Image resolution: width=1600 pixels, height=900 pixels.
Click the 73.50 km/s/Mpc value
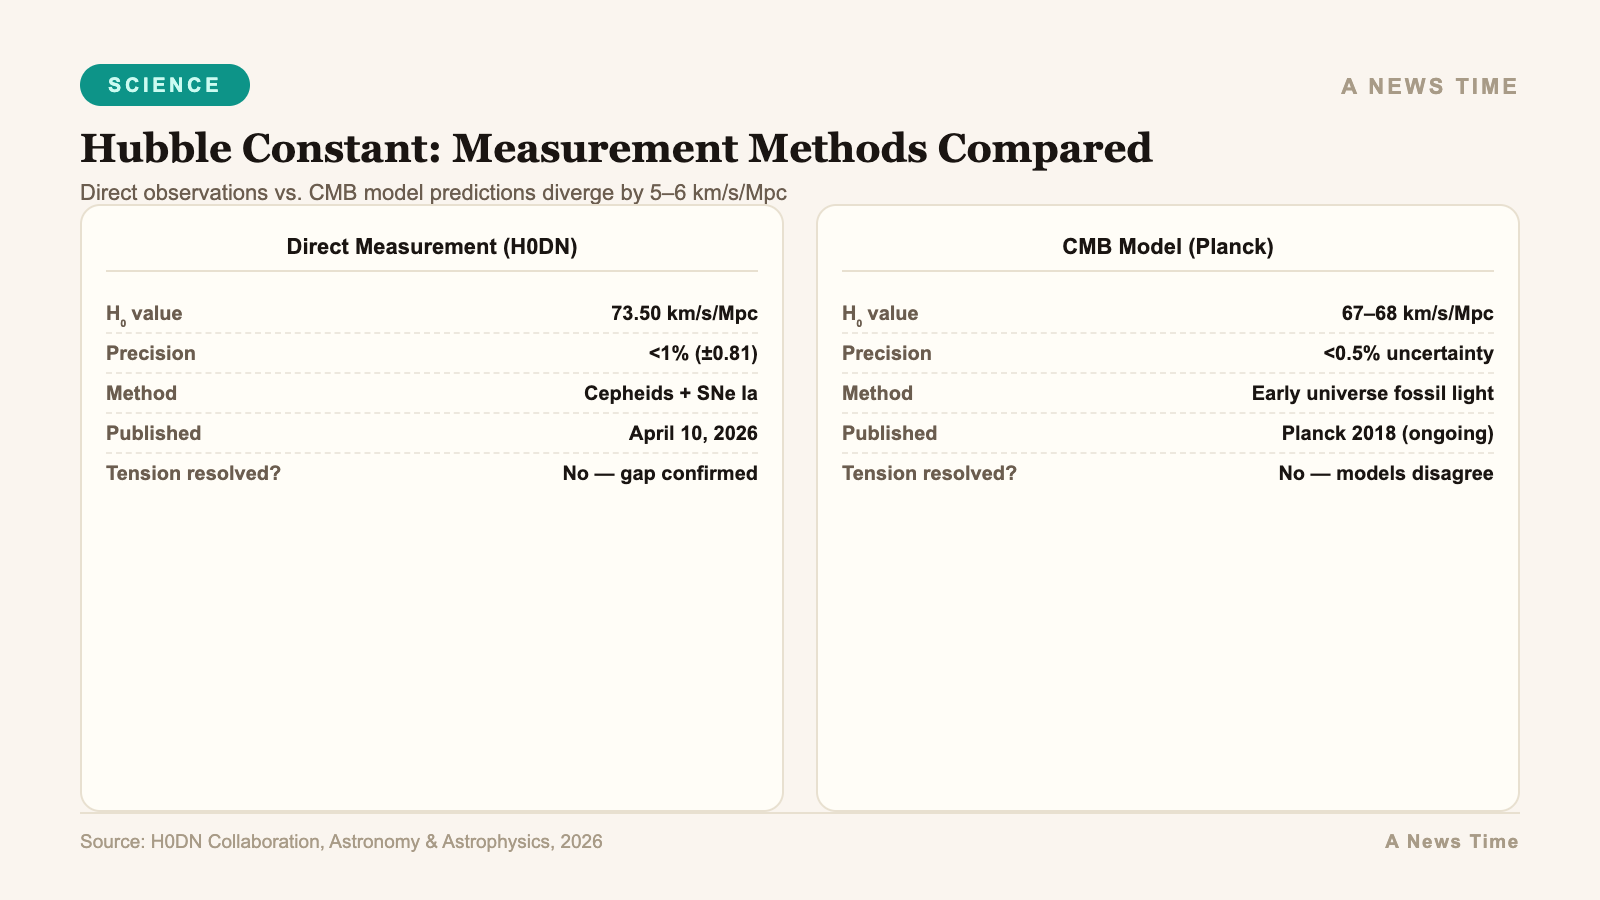[685, 313]
